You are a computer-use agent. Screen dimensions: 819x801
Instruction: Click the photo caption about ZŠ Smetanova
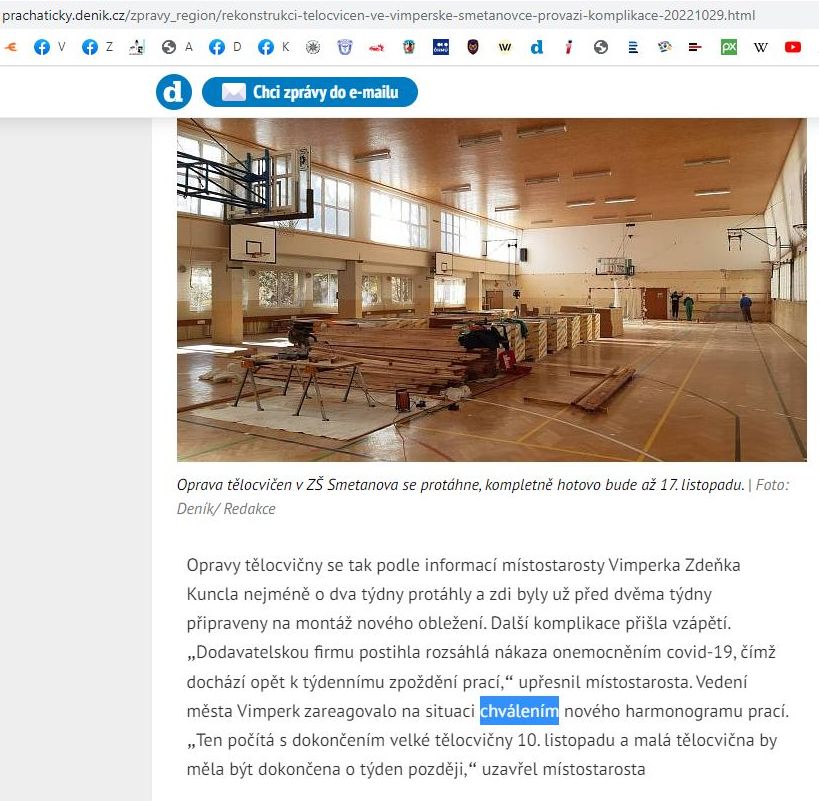(483, 496)
